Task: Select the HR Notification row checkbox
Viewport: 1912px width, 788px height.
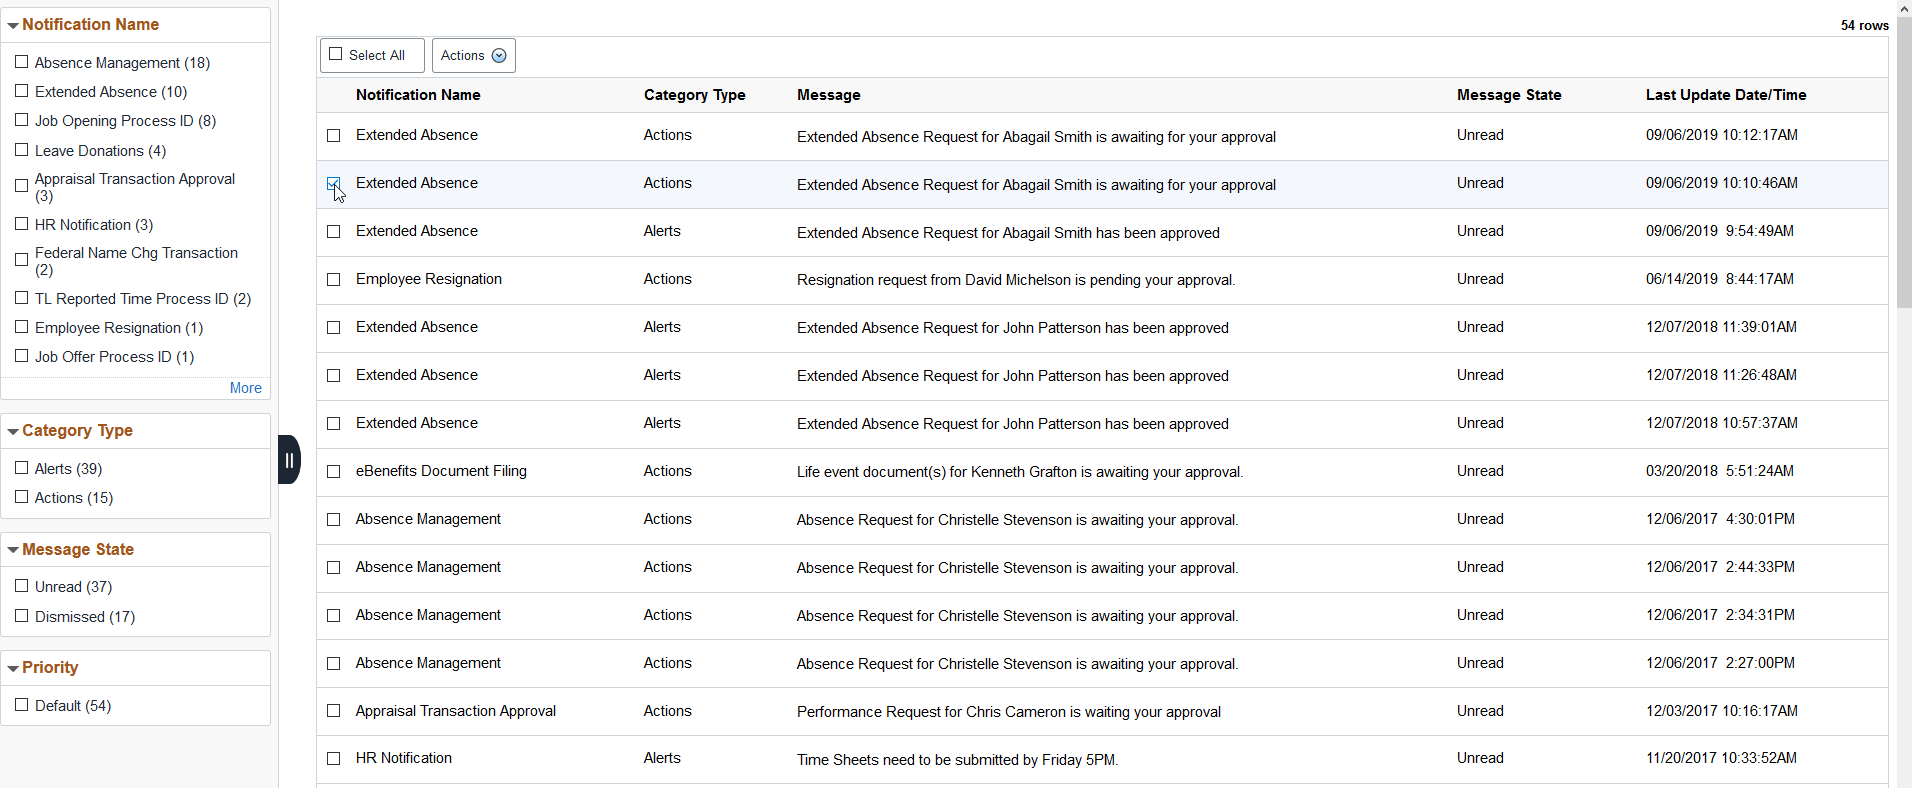Action: click(334, 759)
